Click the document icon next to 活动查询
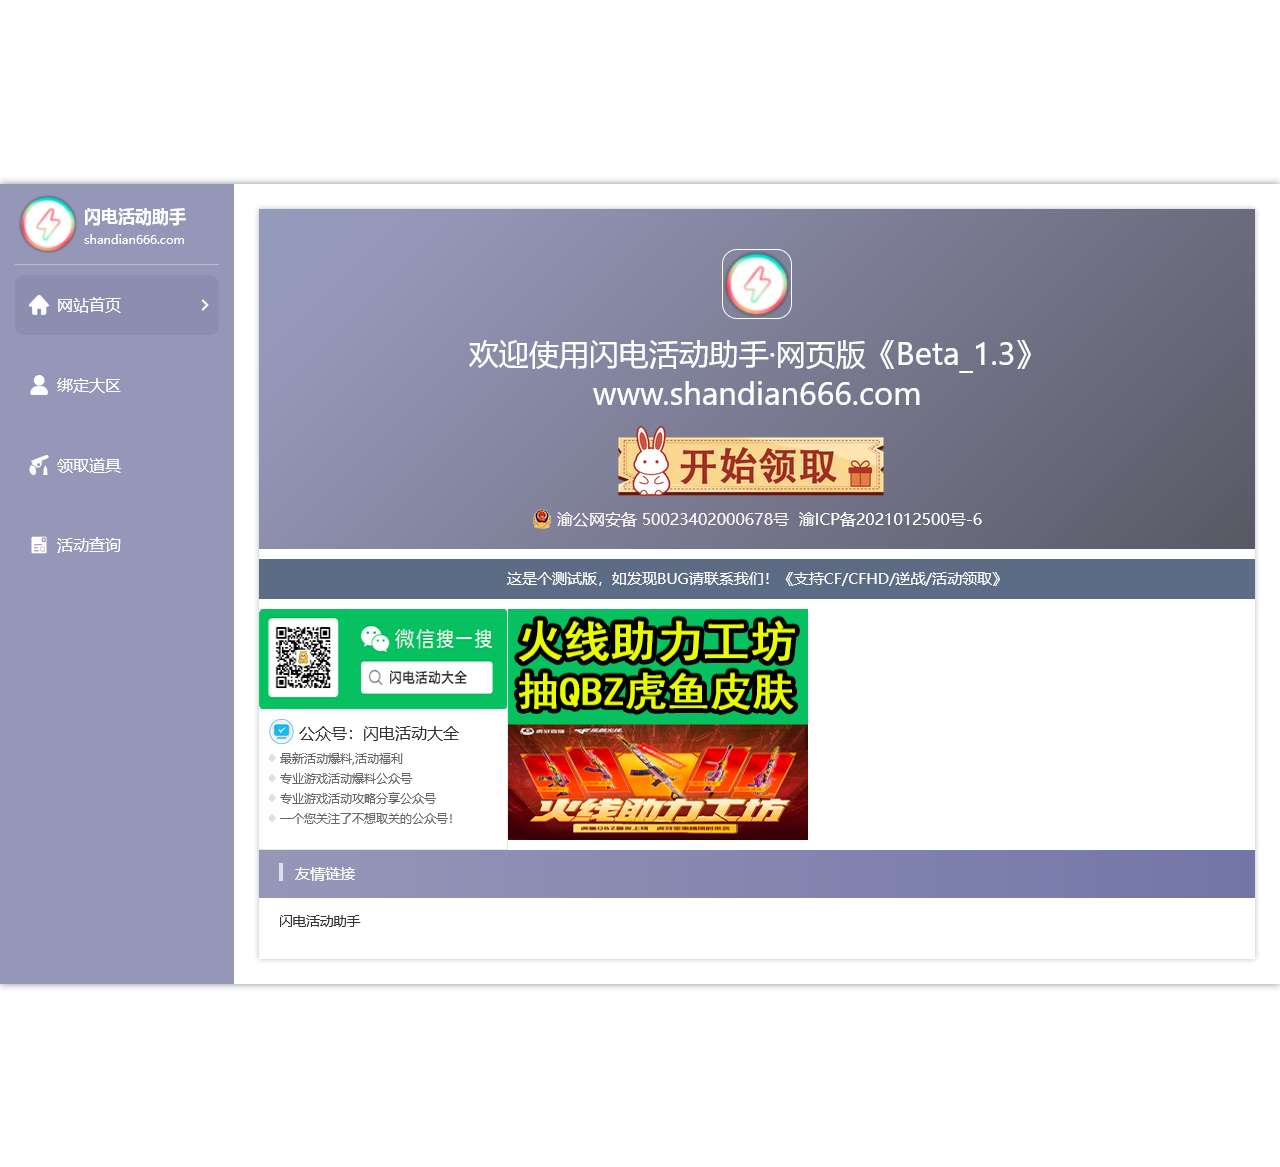Image resolution: width=1280 pixels, height=1167 pixels. tap(39, 544)
